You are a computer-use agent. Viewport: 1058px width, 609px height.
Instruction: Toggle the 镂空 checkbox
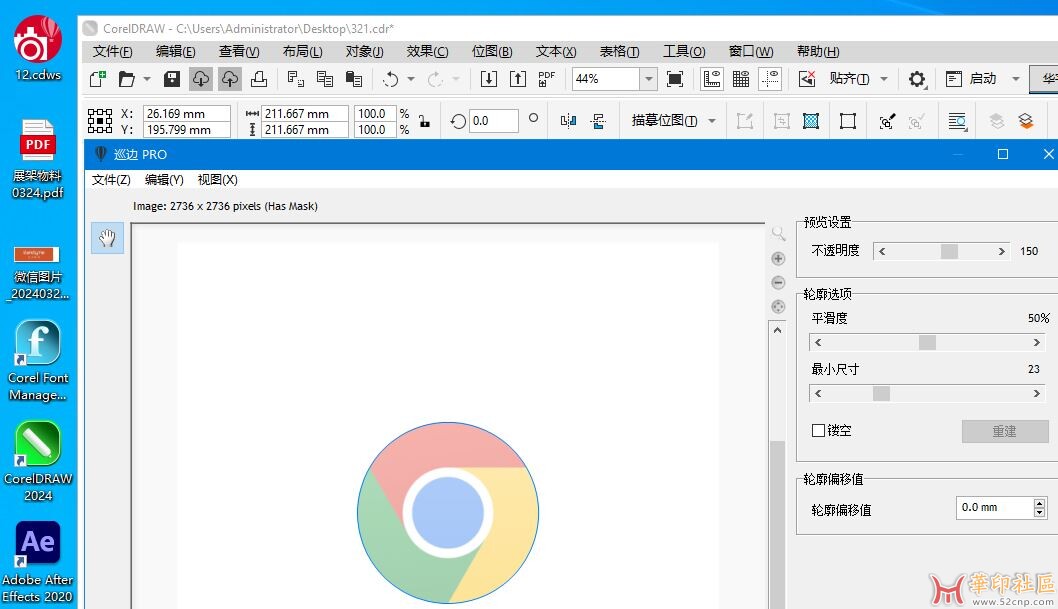[x=818, y=430]
